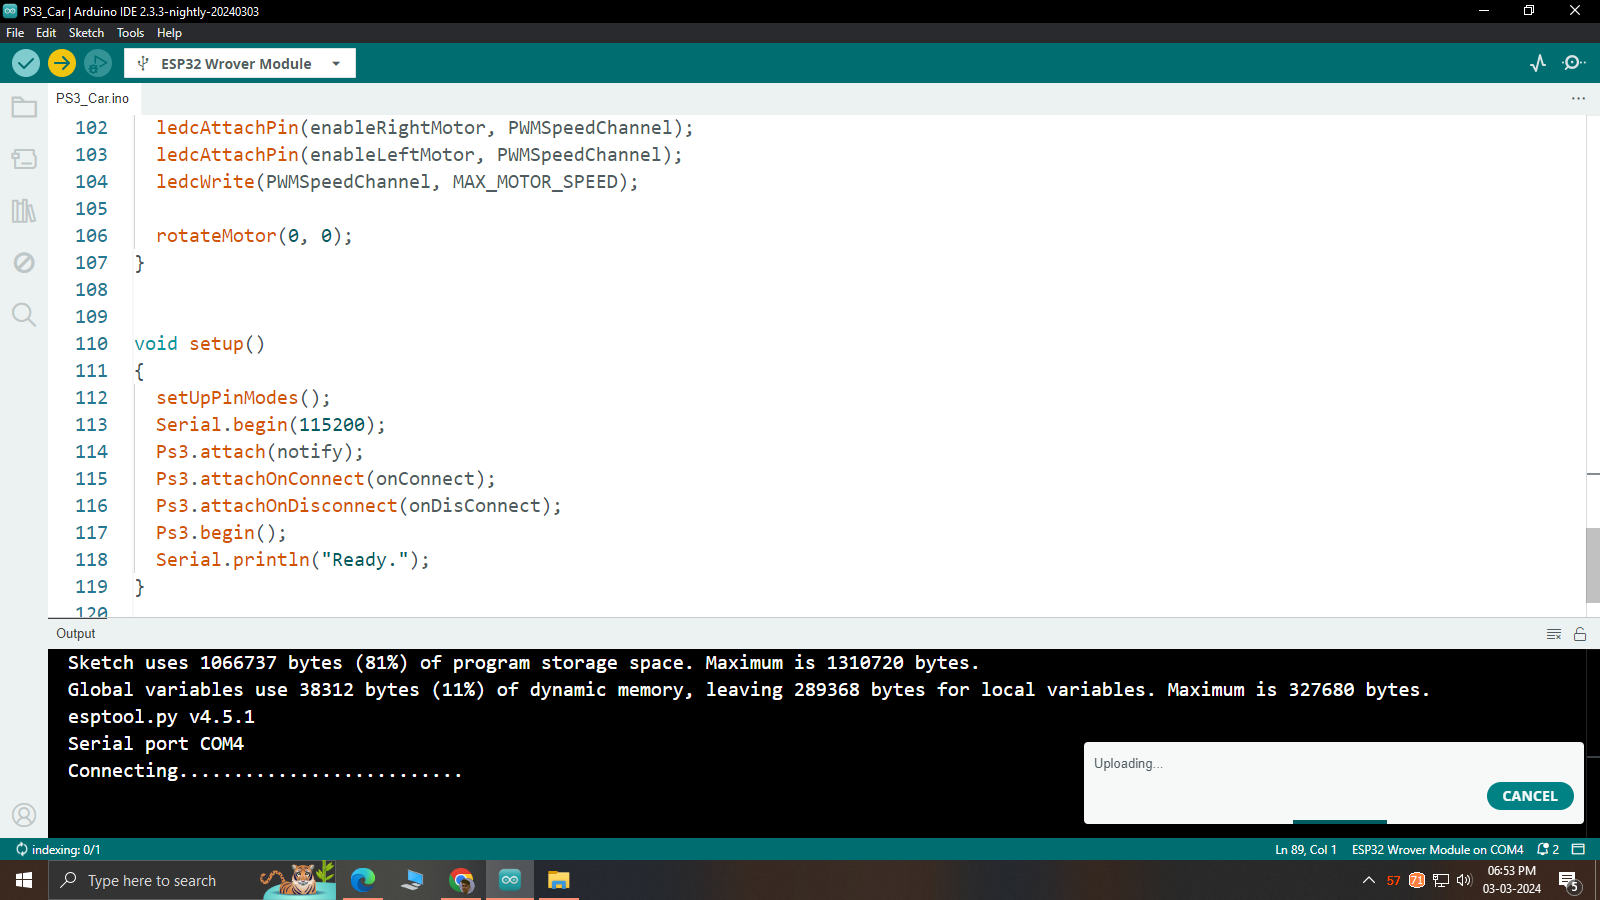
Task: Open the Serial Plotter
Action: [x=1538, y=63]
